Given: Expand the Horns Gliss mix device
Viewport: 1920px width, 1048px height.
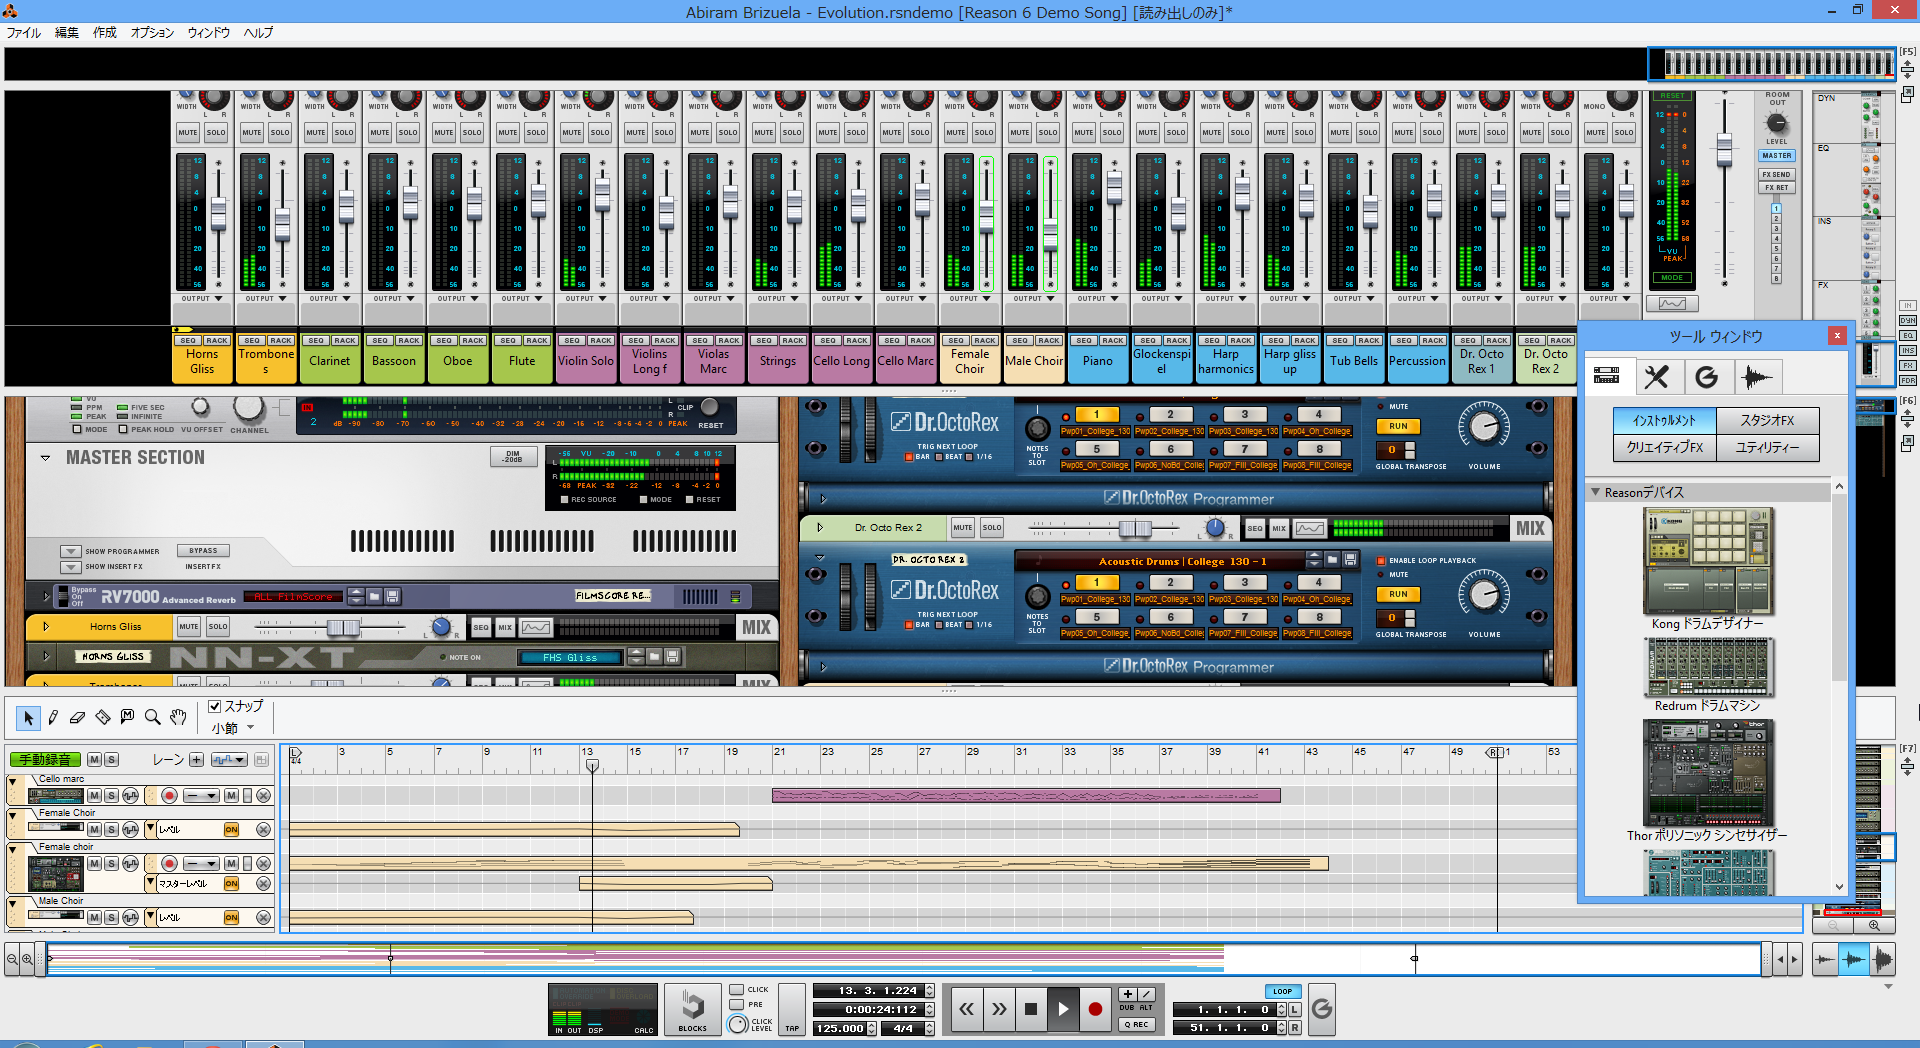Looking at the screenshot, I should tap(45, 627).
